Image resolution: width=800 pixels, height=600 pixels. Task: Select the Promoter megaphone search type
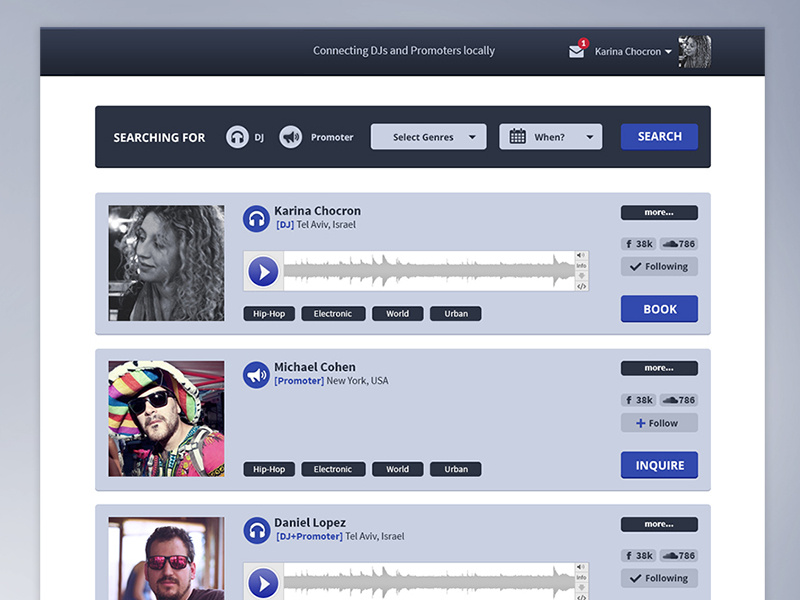coord(290,137)
